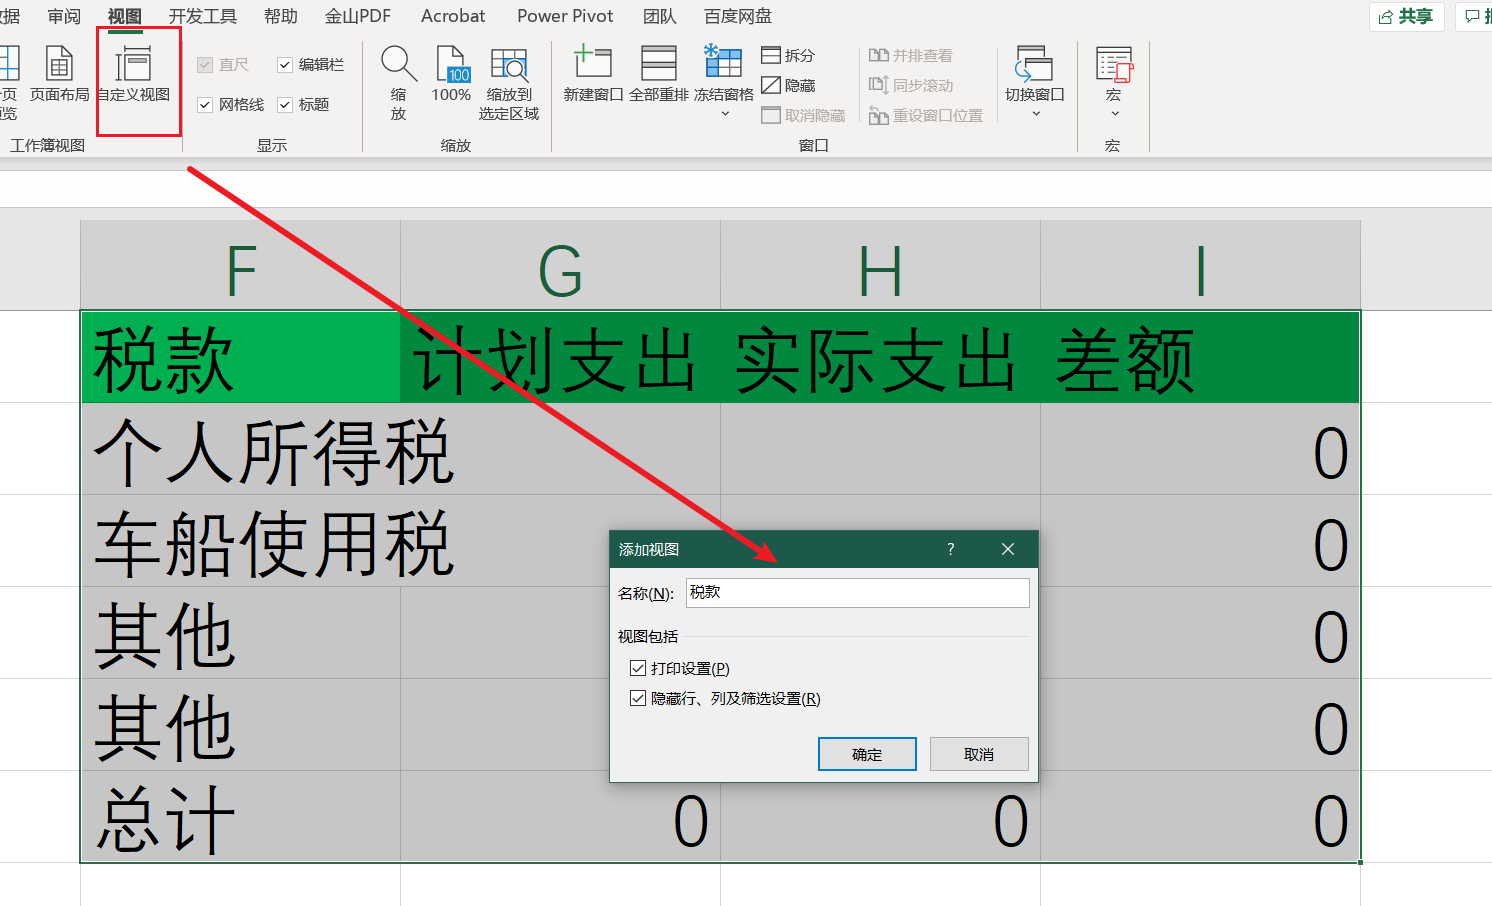Expand the Macros dropdown arrow
The width and height of the screenshot is (1492, 906).
[x=1114, y=114]
